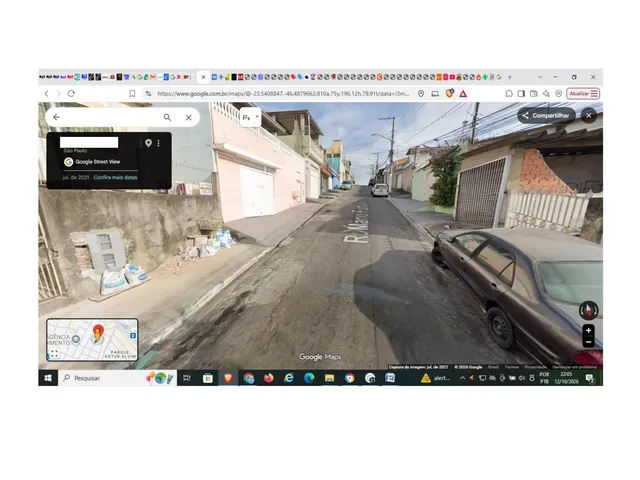Click the Google Street View label

(98, 162)
